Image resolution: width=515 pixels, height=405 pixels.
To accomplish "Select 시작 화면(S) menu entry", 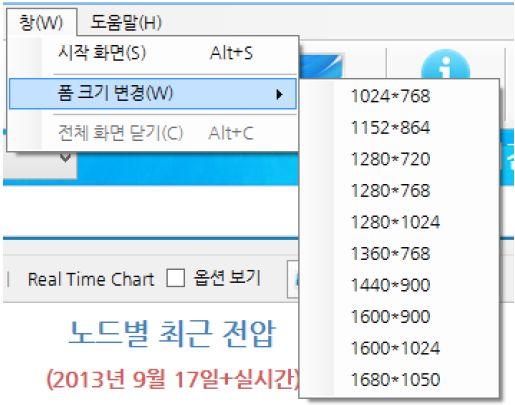I will pyautogui.click(x=153, y=53).
